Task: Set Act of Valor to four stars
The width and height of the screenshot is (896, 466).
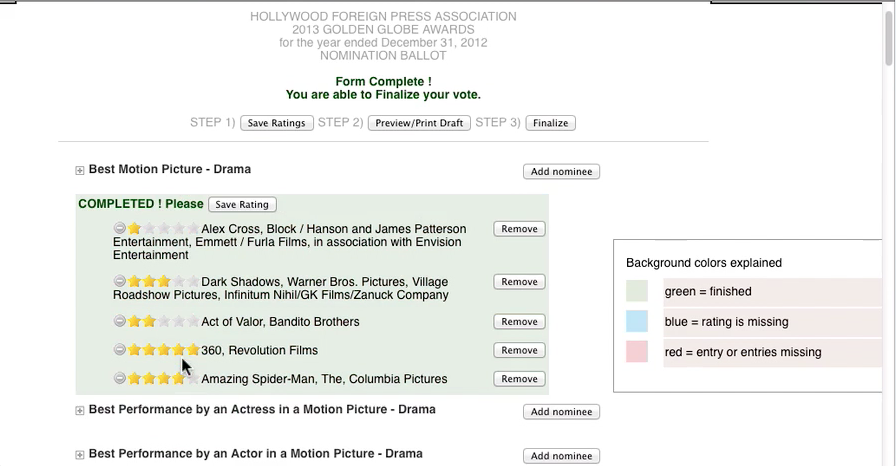Action: click(178, 322)
